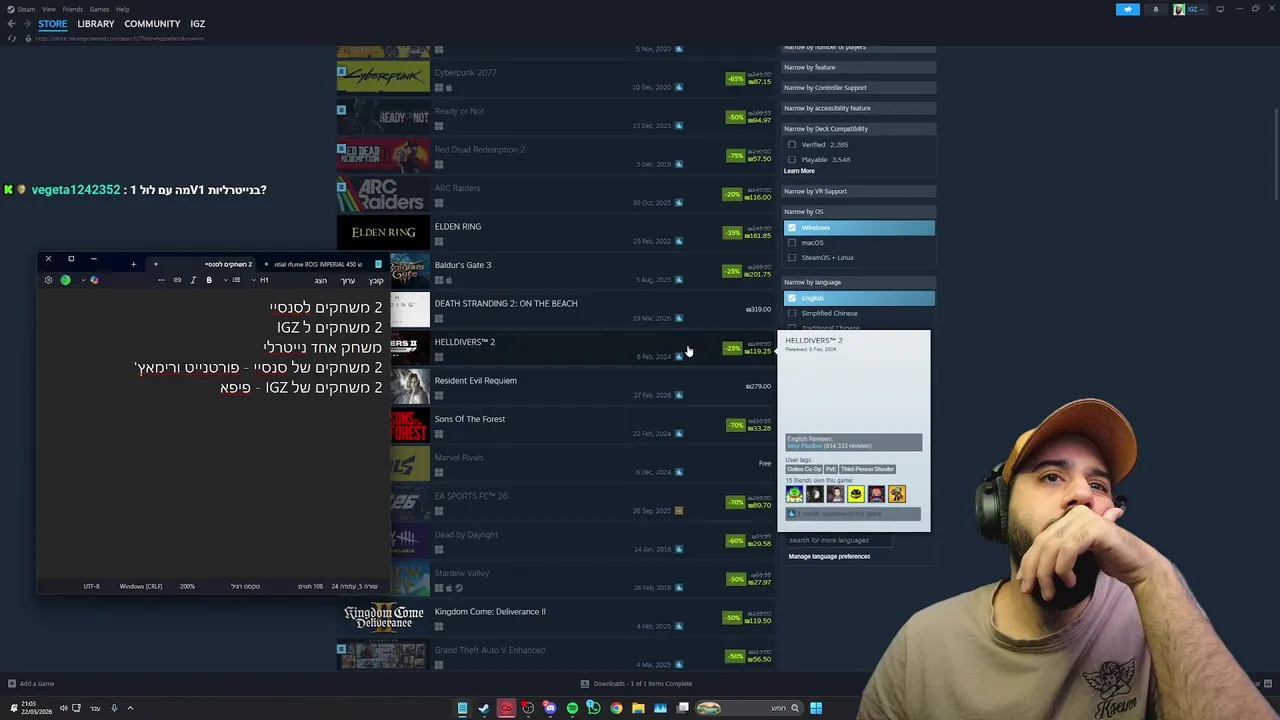
Task: Open the Notepad קובץ (File) menu
Action: (x=376, y=280)
